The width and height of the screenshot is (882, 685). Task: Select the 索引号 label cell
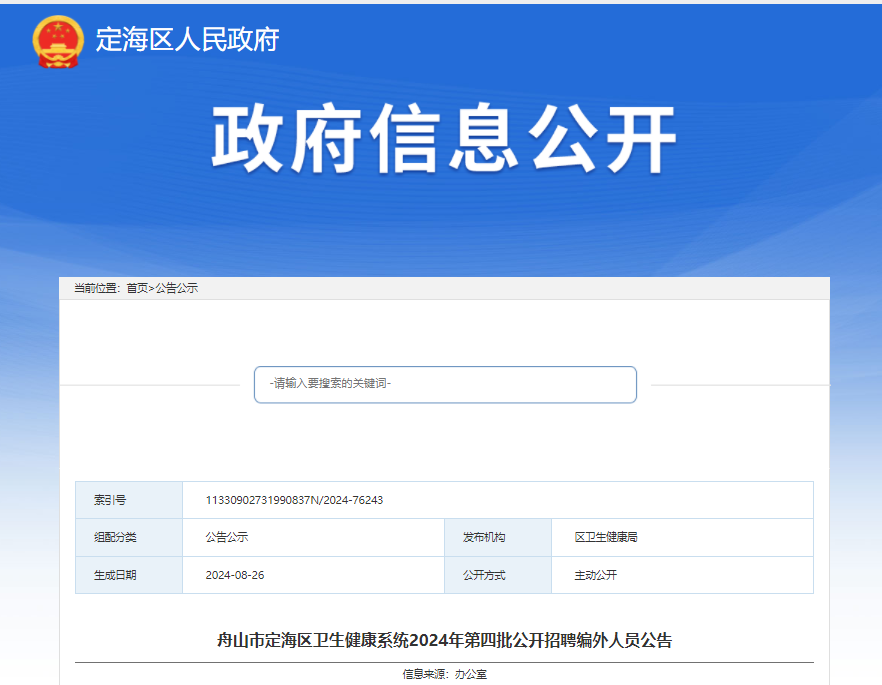coord(129,500)
